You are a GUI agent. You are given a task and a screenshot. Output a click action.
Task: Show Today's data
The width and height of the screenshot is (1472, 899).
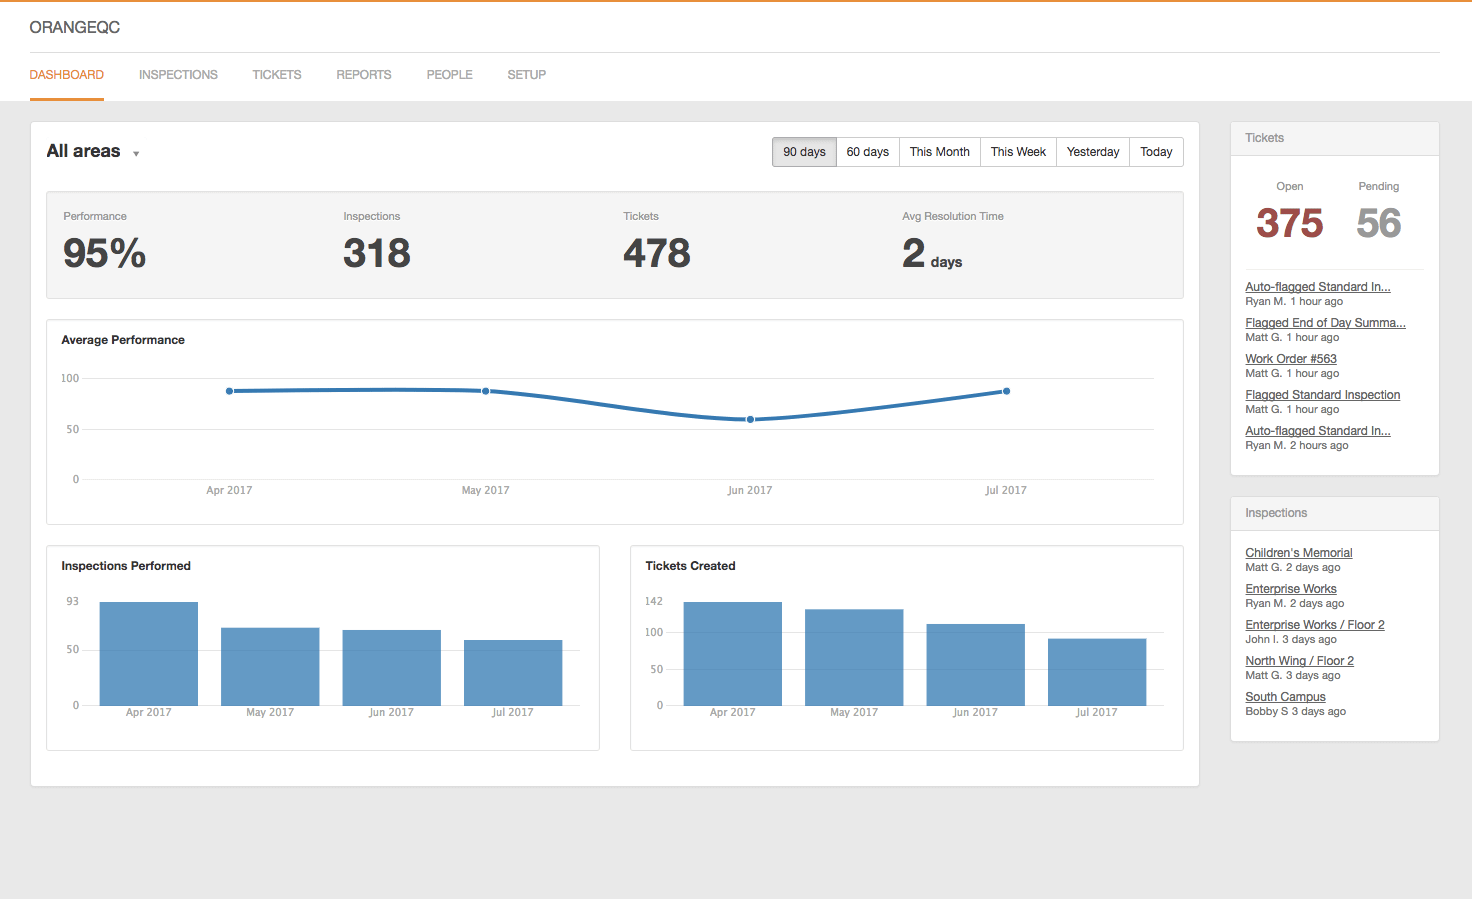click(x=1156, y=151)
